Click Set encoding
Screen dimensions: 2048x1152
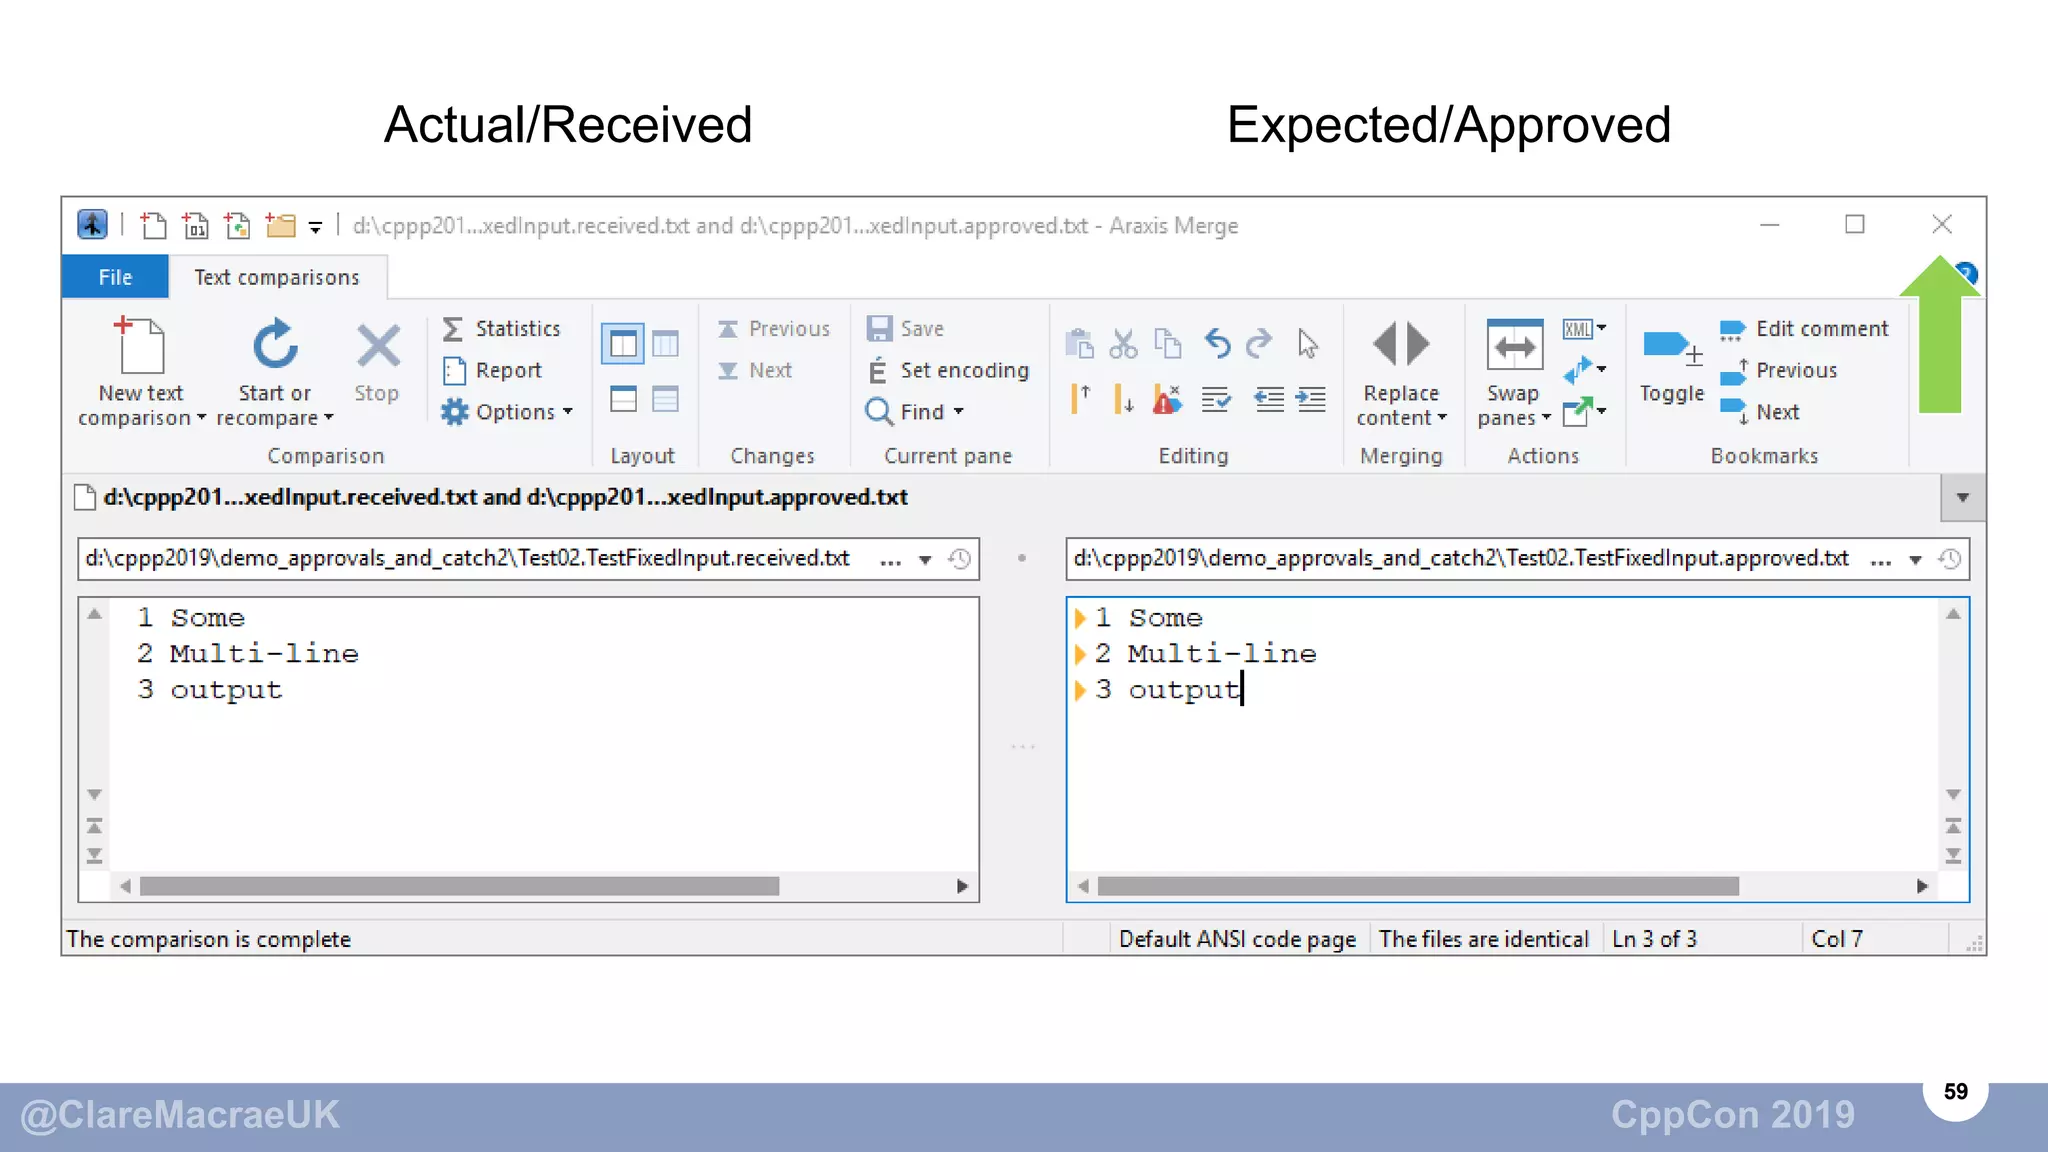948,370
